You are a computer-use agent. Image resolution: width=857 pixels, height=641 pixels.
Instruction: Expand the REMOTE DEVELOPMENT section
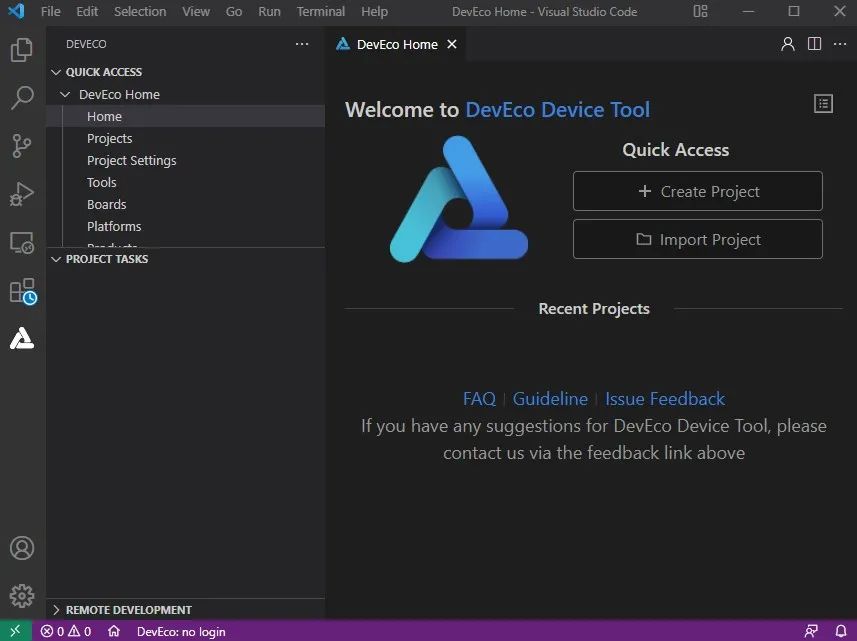coord(128,610)
